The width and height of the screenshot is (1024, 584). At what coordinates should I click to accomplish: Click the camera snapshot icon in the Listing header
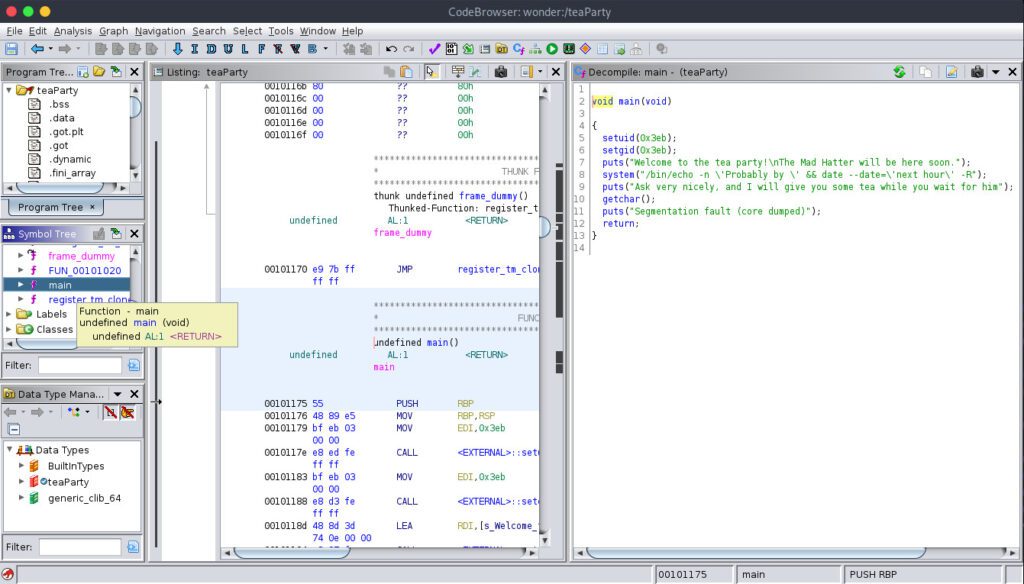[x=500, y=72]
